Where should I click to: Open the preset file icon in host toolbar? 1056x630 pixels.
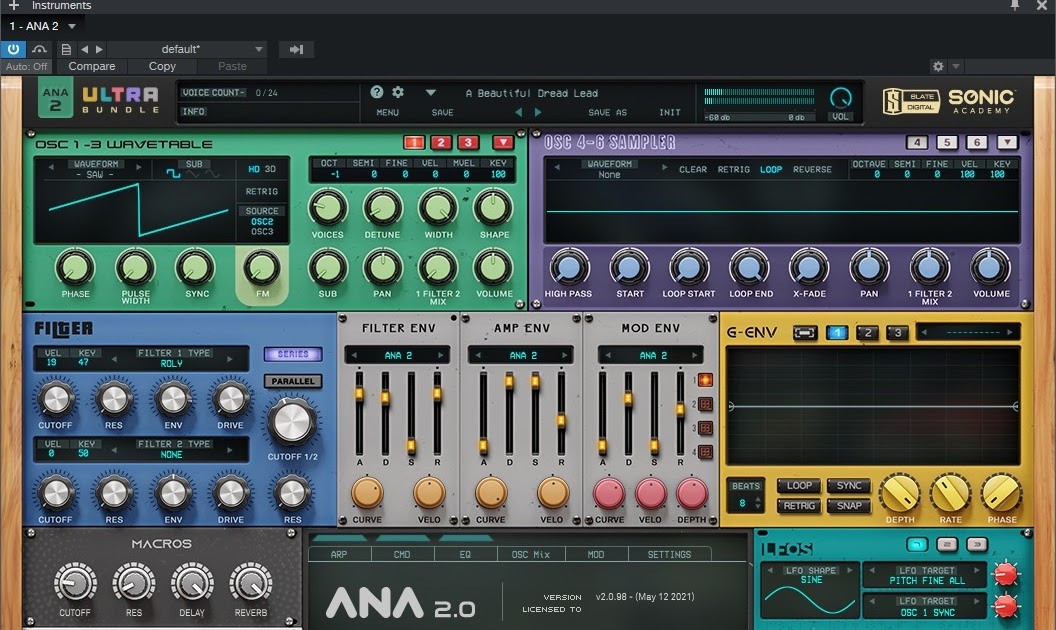point(66,49)
